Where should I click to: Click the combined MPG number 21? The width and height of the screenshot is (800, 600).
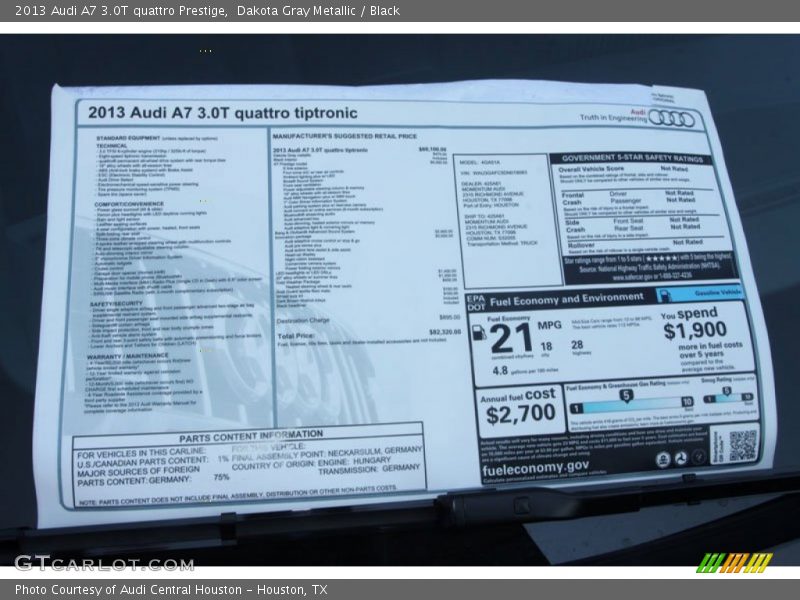tap(511, 338)
